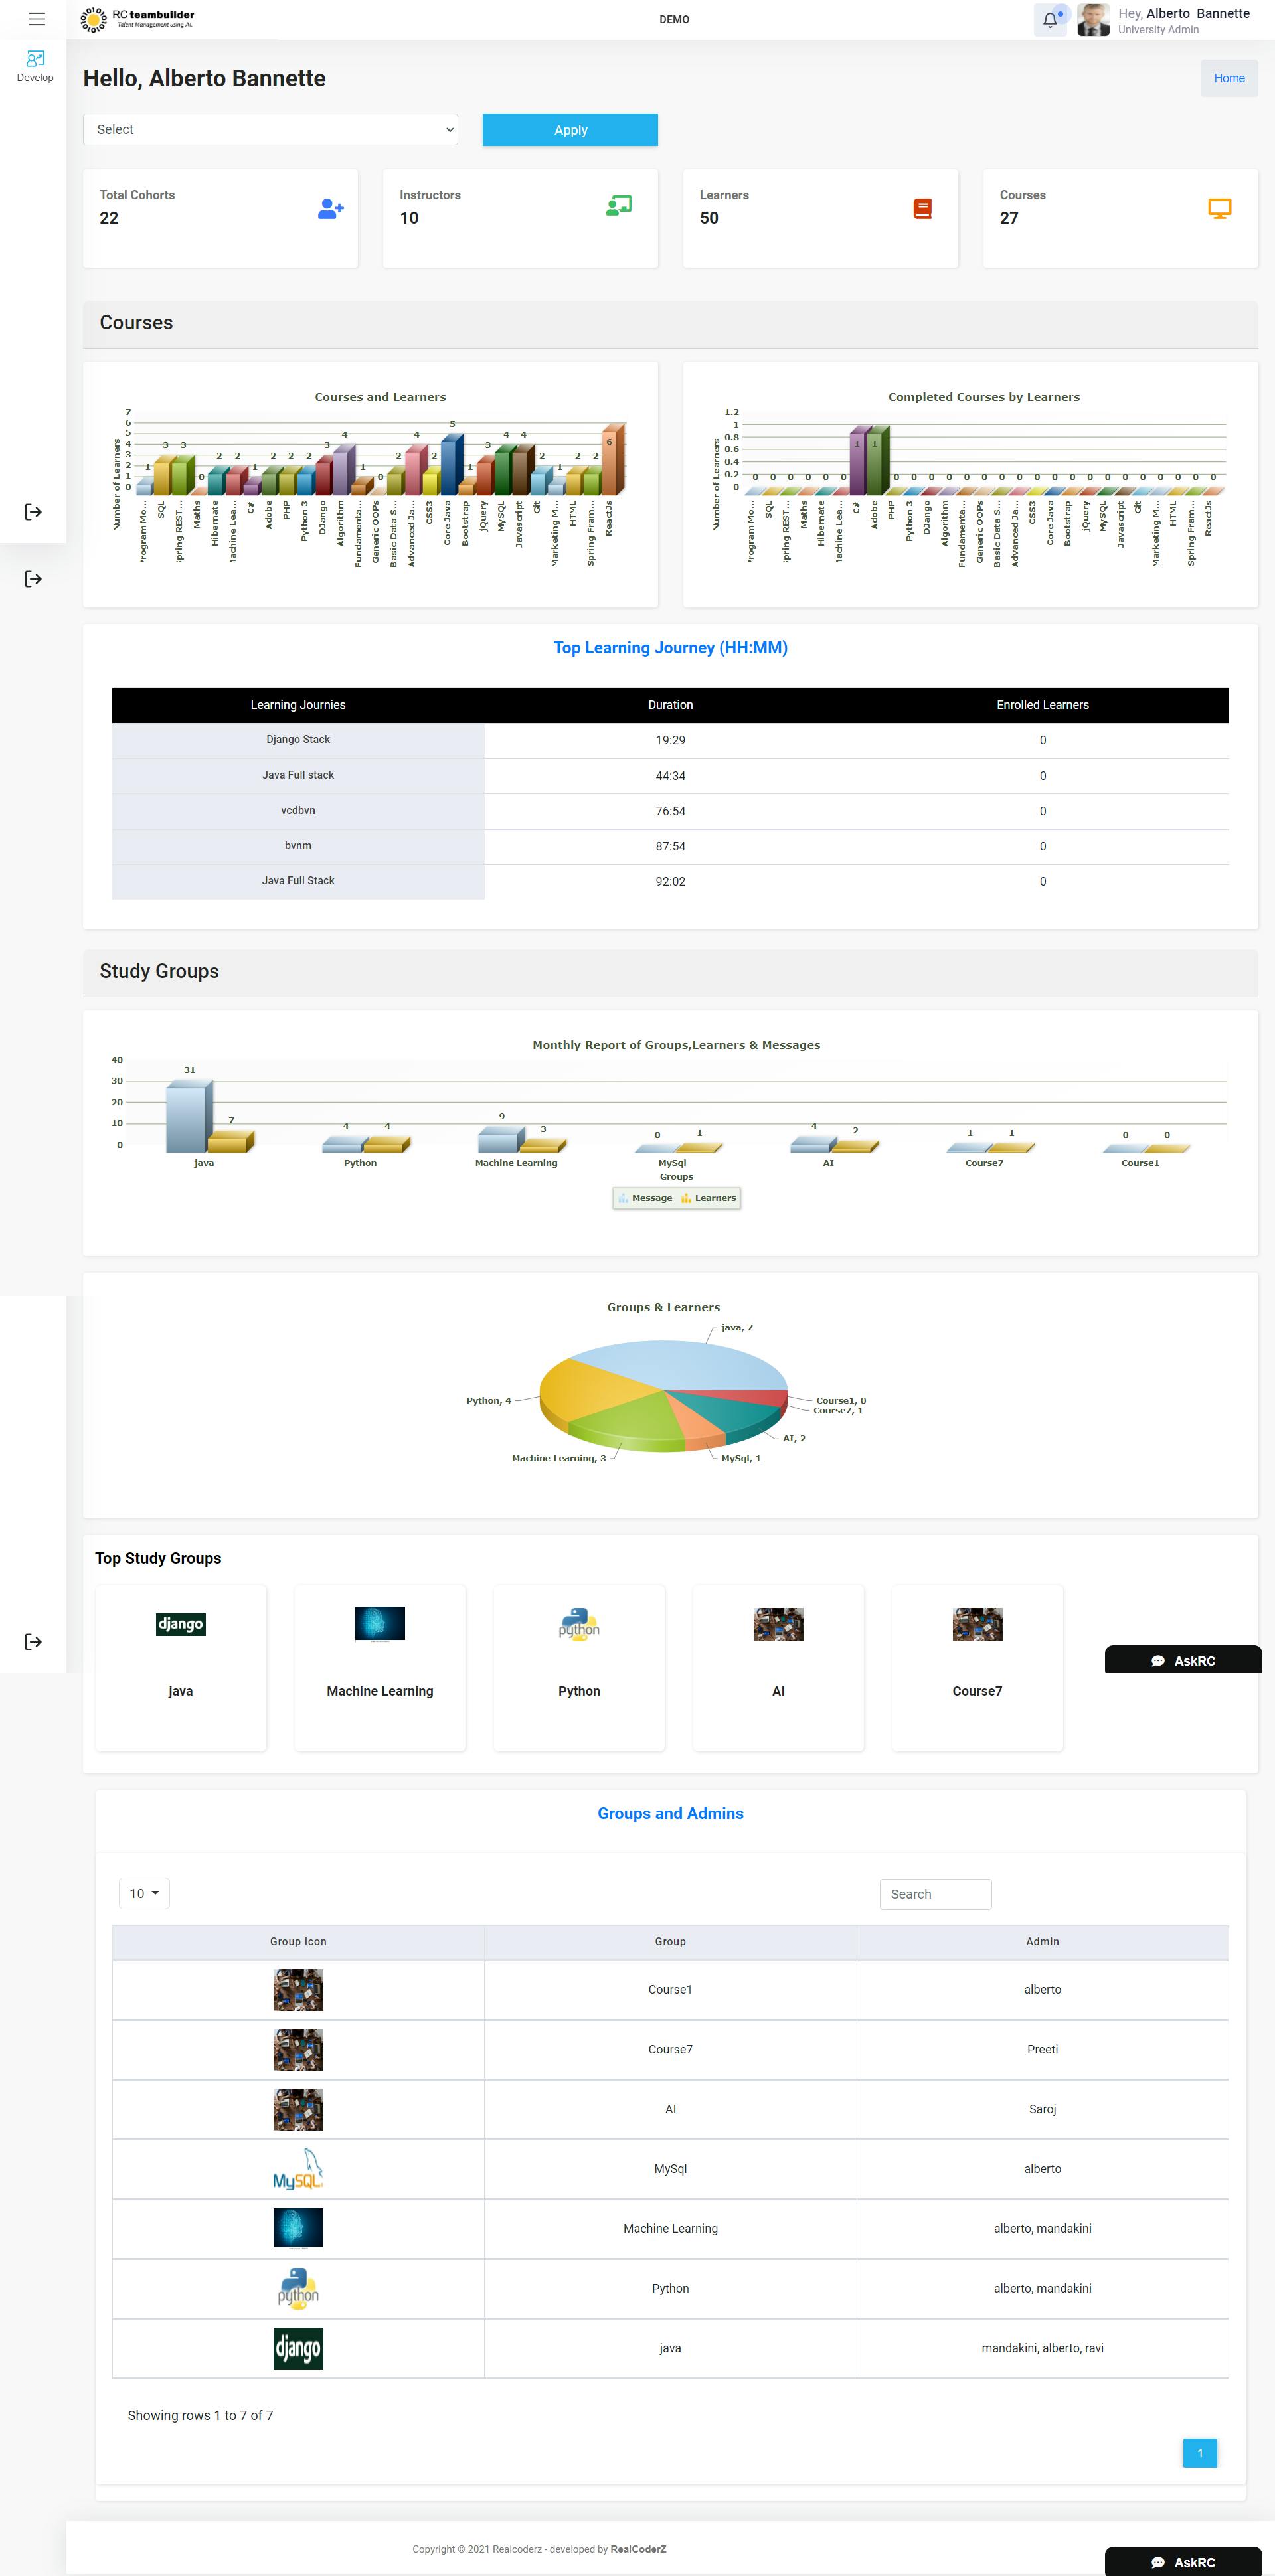Click the Courses monitor icon
Screen dimensions: 1275x2576
[1219, 208]
